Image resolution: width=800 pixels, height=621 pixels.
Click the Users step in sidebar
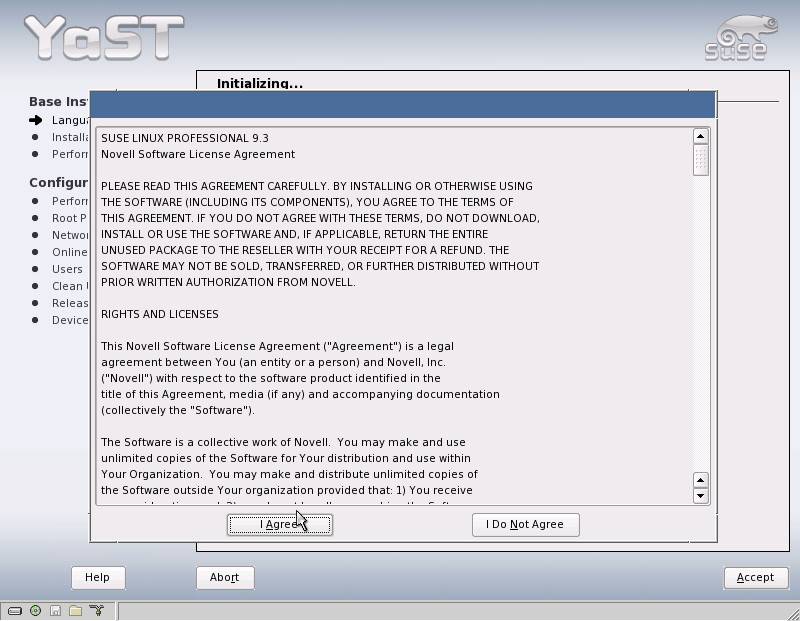tap(67, 269)
